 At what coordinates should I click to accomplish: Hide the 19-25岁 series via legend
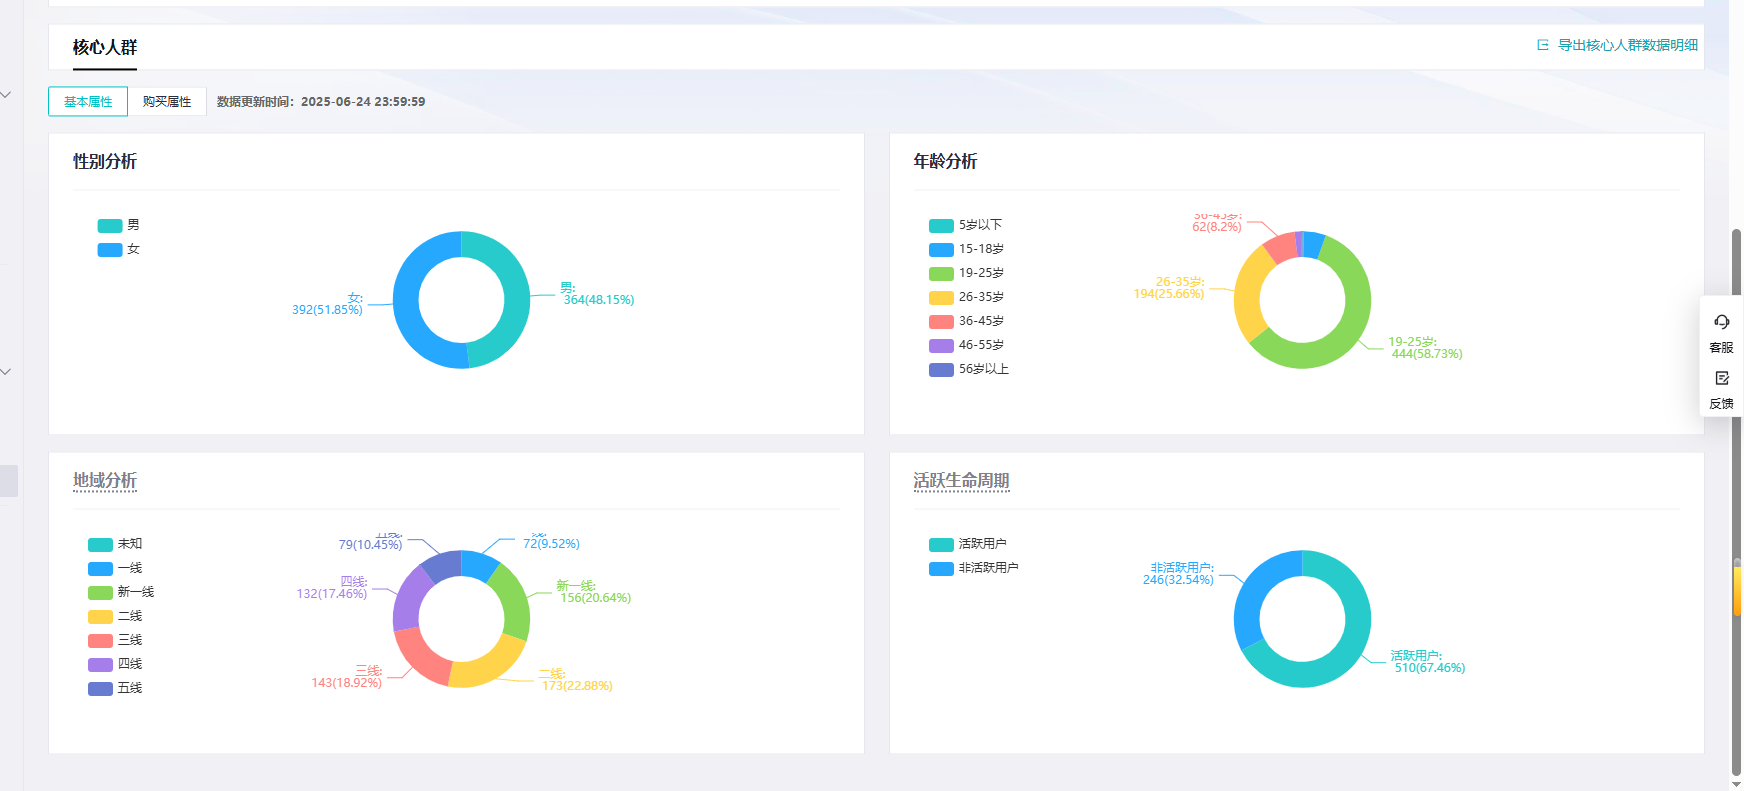click(x=941, y=273)
